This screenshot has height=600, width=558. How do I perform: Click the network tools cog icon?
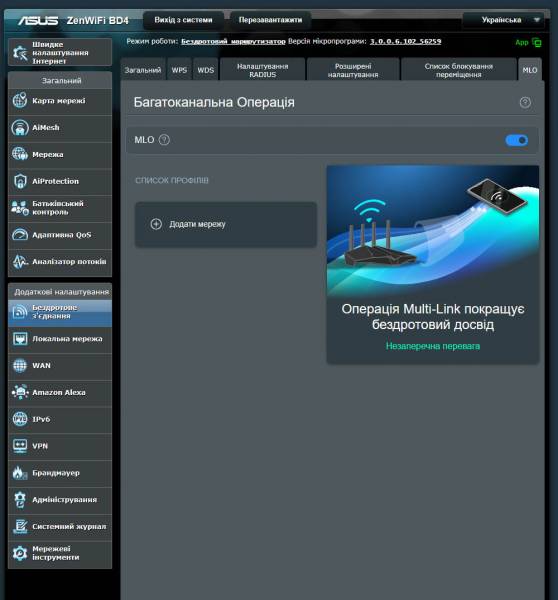coord(20,553)
